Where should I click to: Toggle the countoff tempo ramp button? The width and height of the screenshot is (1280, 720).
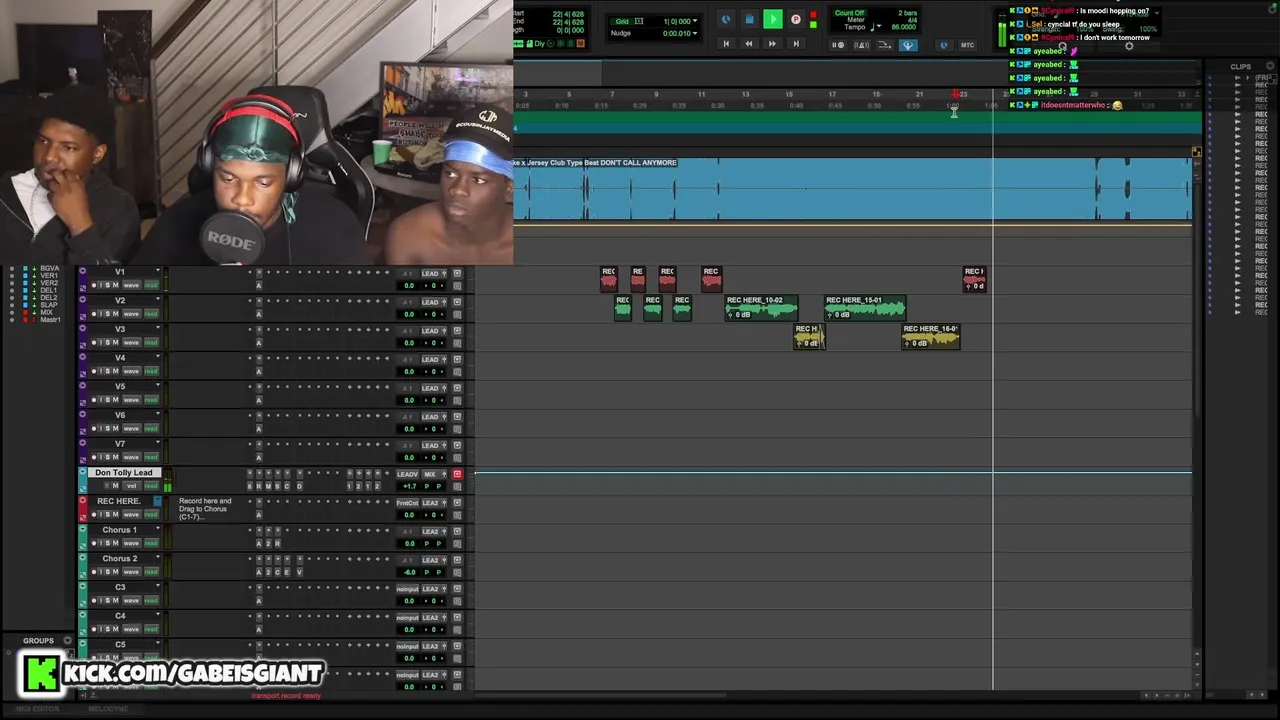click(x=885, y=45)
